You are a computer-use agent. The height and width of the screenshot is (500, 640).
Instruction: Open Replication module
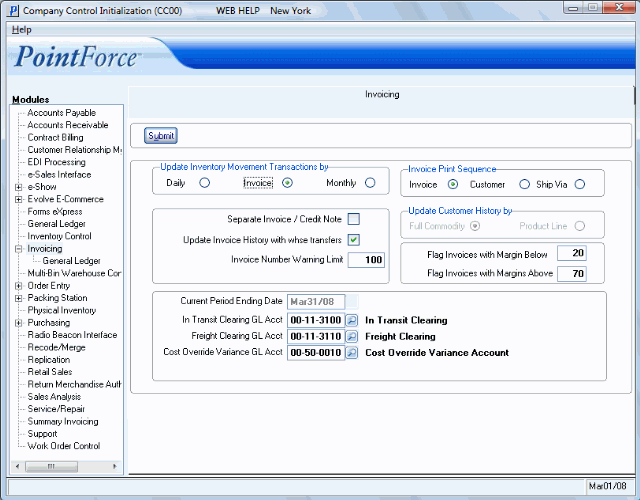pyautogui.click(x=49, y=360)
